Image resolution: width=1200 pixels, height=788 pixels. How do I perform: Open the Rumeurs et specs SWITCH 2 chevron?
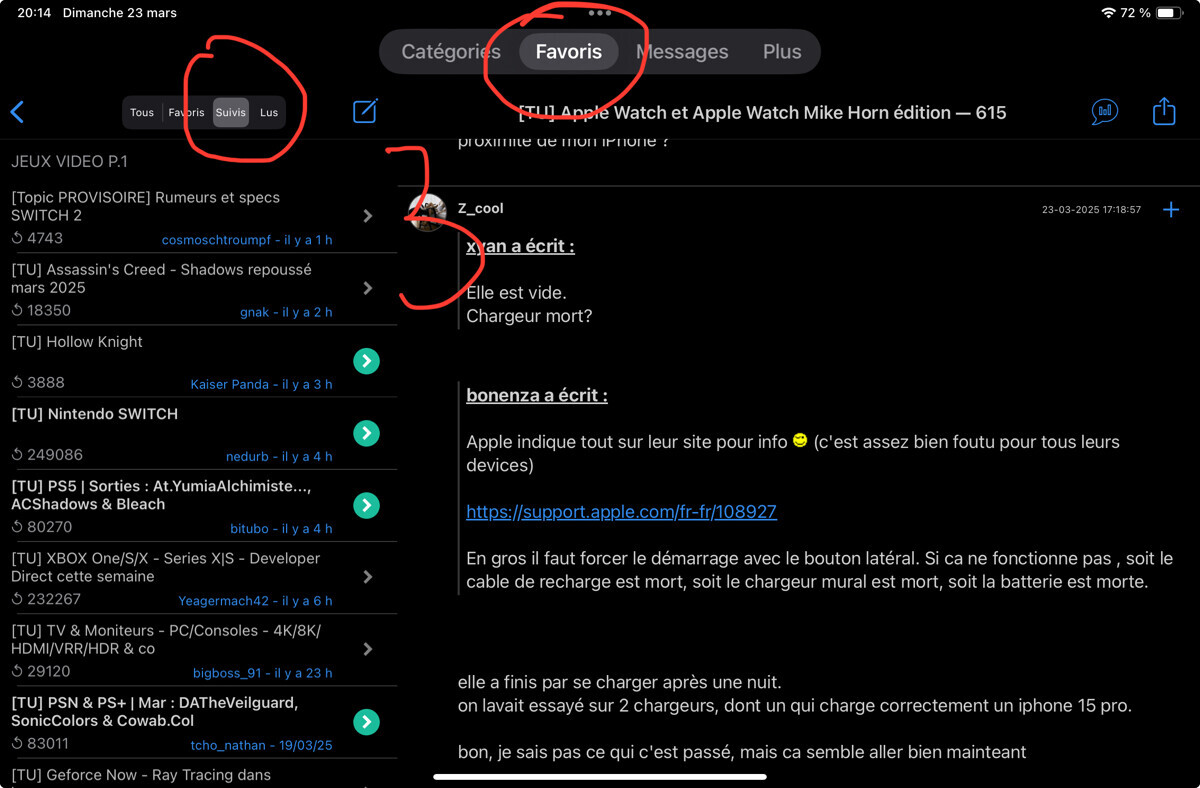click(x=367, y=216)
